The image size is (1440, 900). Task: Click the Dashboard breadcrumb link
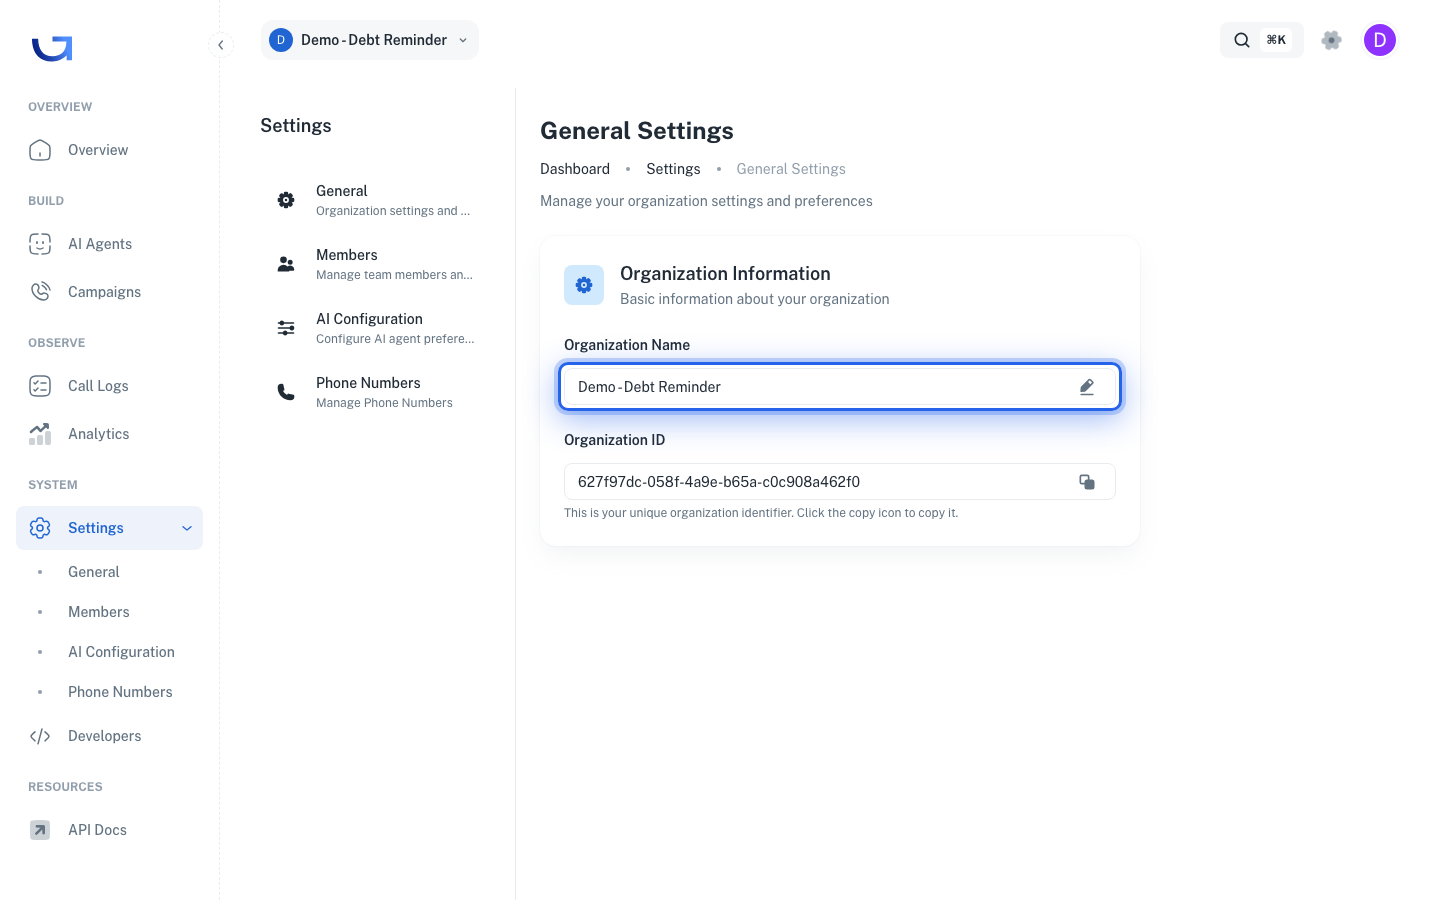click(575, 169)
